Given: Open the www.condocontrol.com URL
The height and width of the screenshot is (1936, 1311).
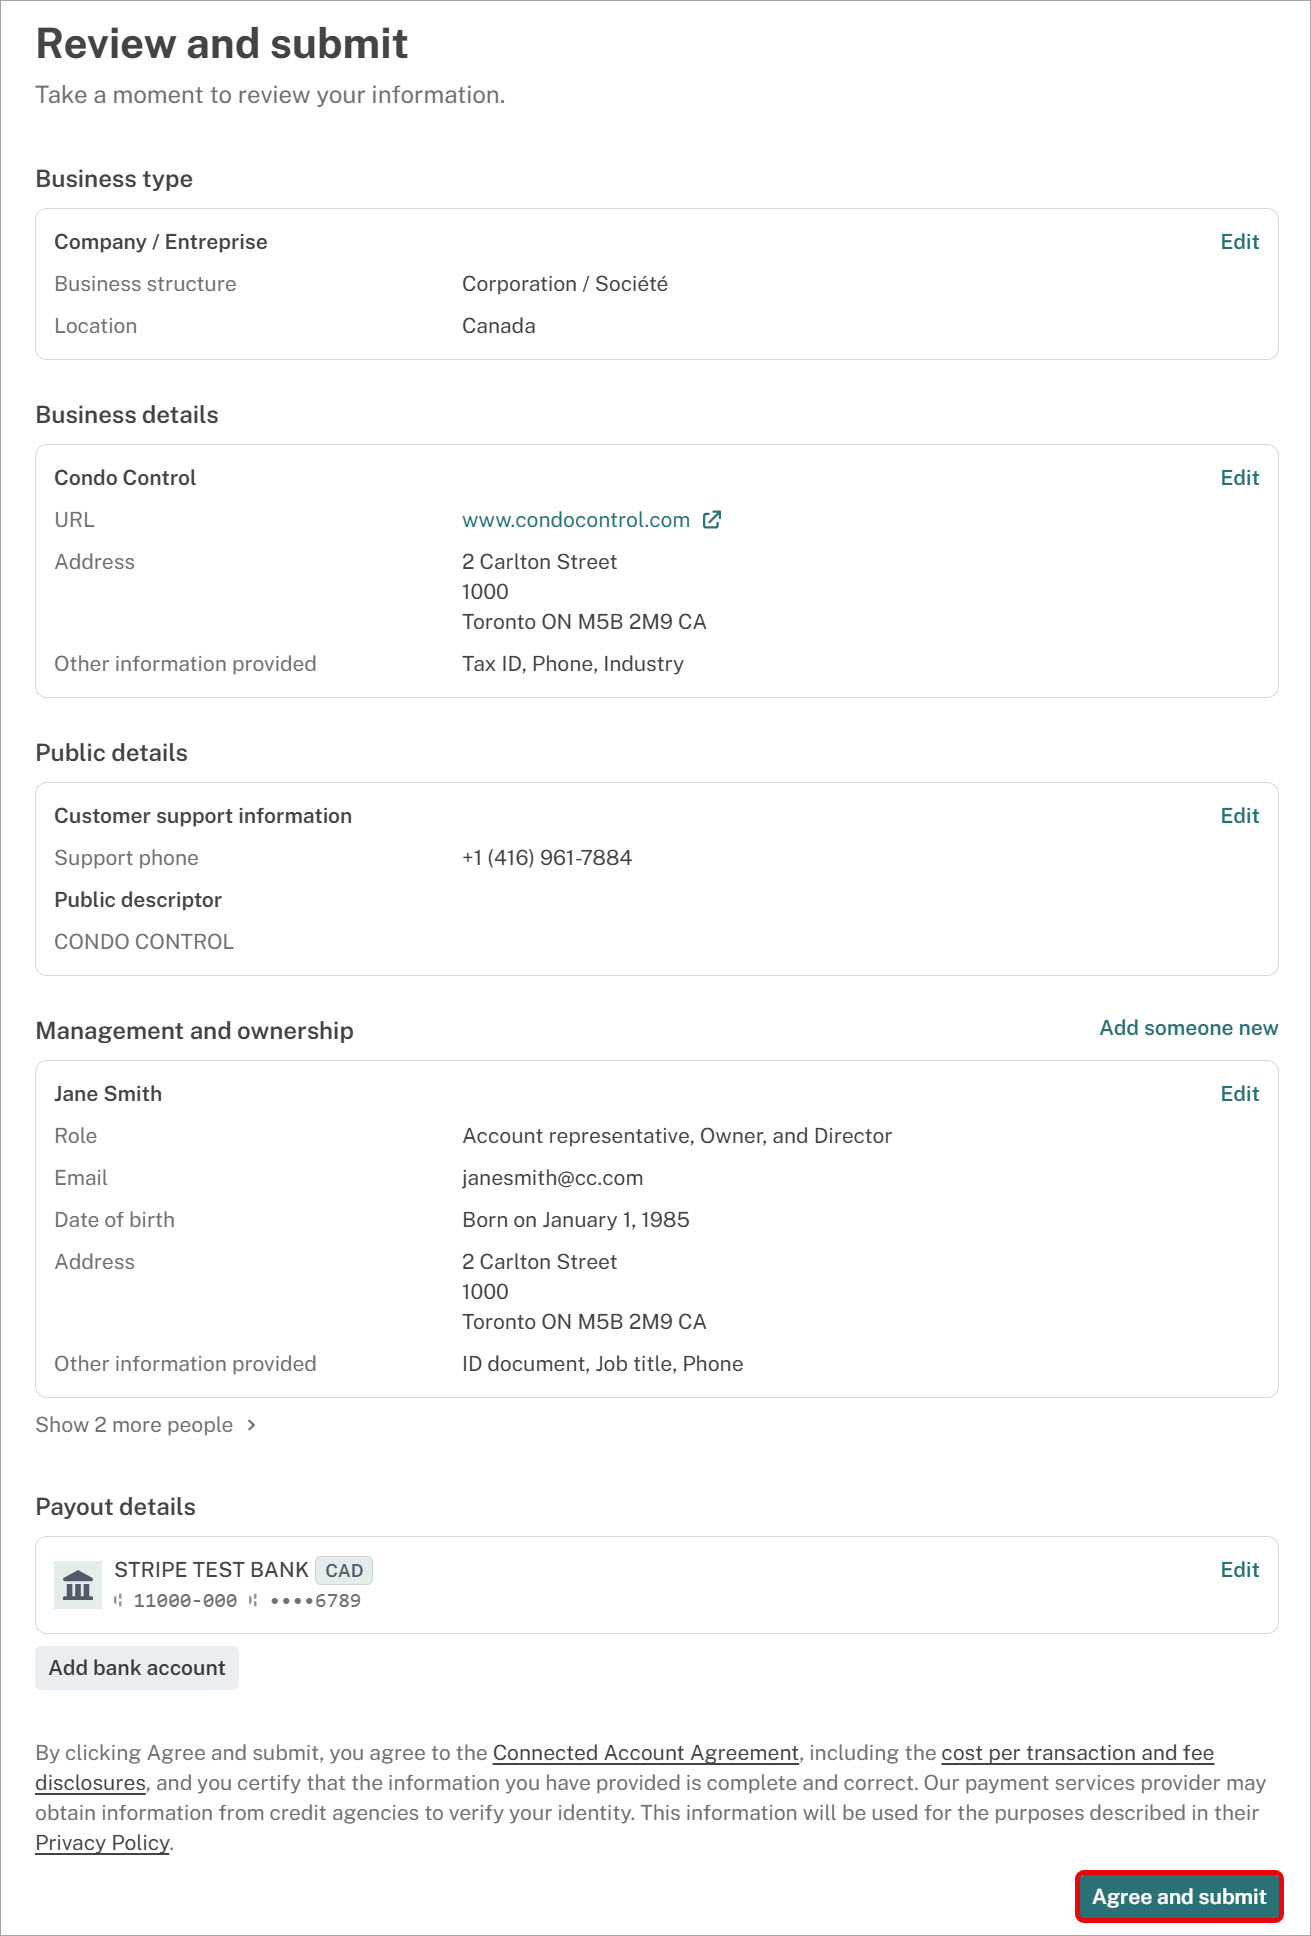Looking at the screenshot, I should tap(576, 520).
